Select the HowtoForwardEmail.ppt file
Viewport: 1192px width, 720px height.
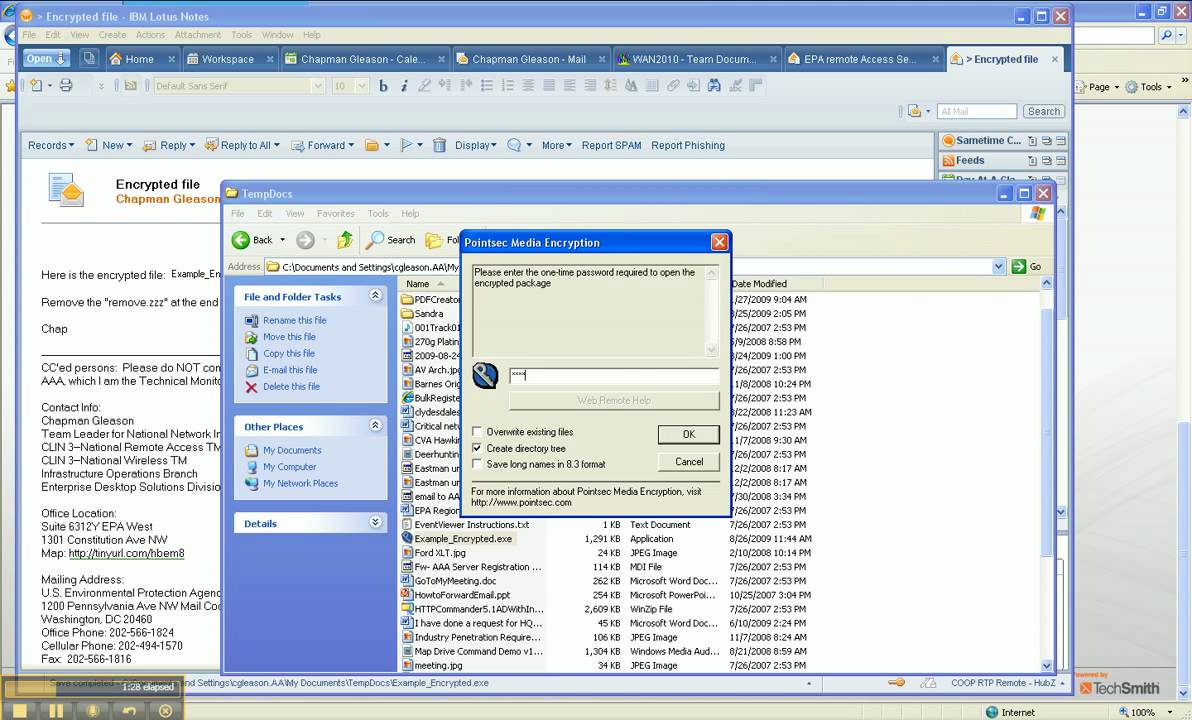(x=462, y=595)
